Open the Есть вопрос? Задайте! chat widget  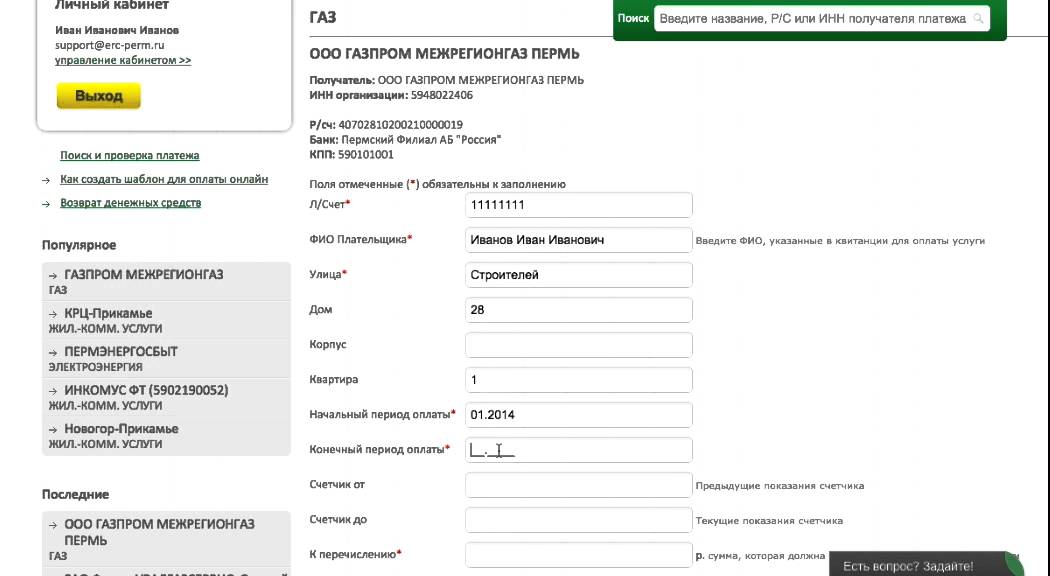(x=927, y=565)
